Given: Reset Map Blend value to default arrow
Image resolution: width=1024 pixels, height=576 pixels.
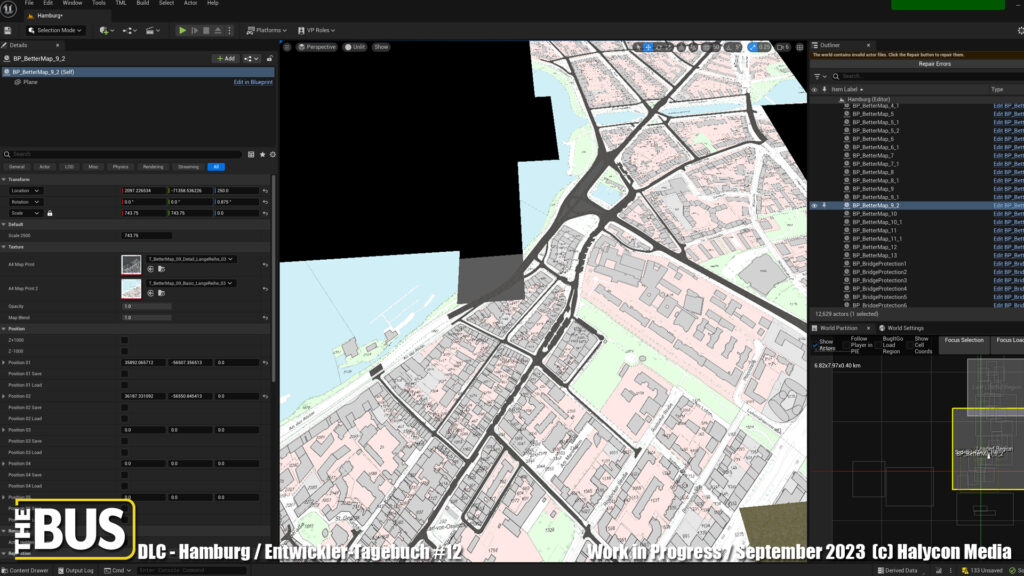Looking at the screenshot, I should [x=265, y=317].
